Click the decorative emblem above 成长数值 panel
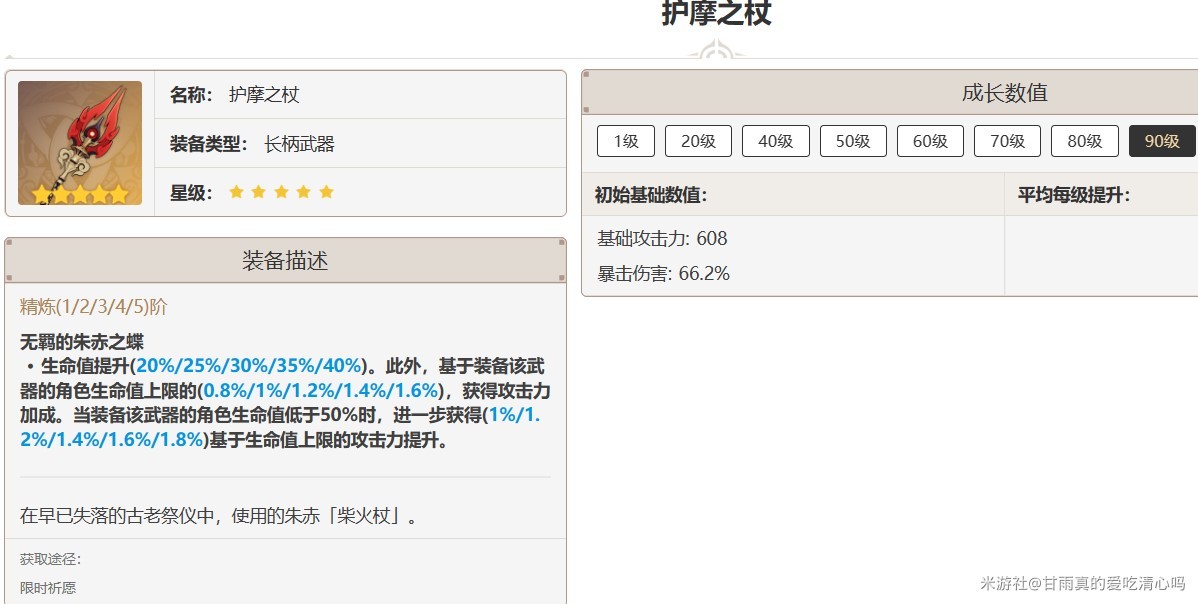This screenshot has height=604, width=1198. pos(716,47)
